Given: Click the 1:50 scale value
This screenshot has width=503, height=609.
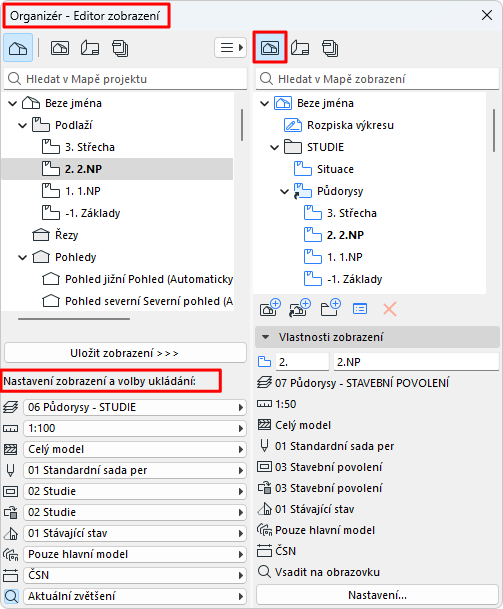Looking at the screenshot, I should click(285, 404).
